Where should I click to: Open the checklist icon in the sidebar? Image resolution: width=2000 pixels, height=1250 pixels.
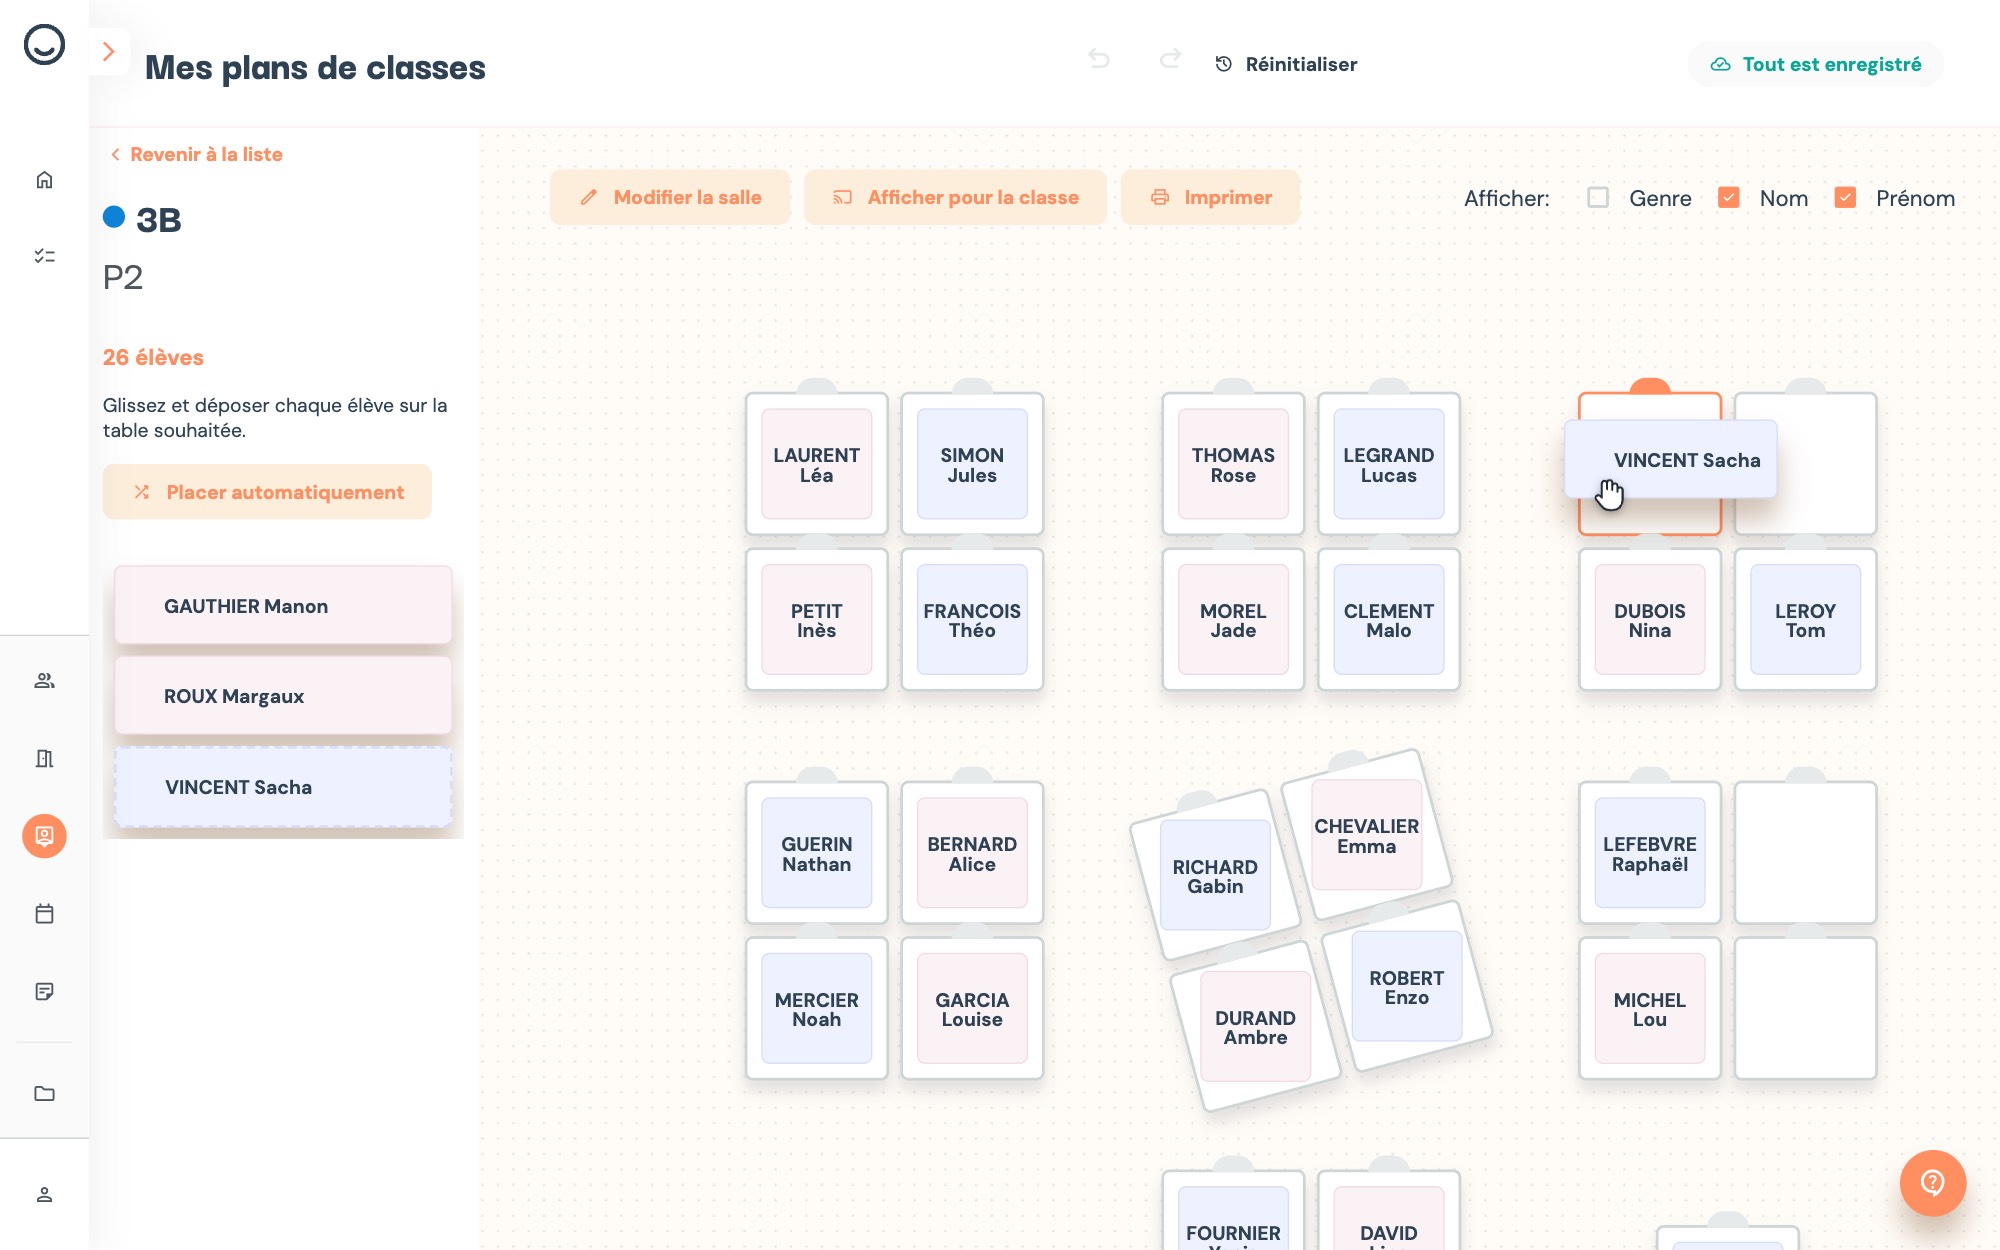(44, 256)
